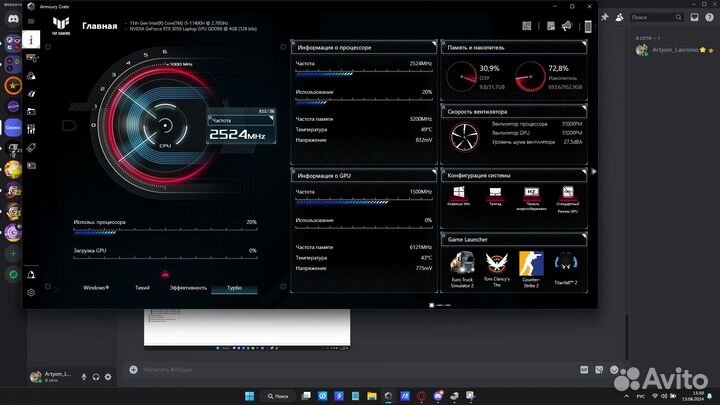The image size is (720, 405).
Task: Launch the Tom Clancy's The Division icon
Action: (x=496, y=263)
